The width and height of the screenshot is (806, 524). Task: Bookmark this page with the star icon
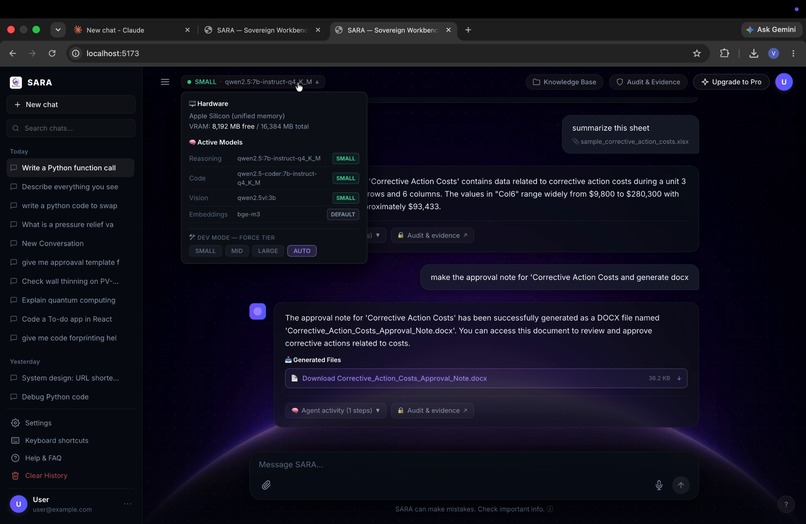point(697,53)
